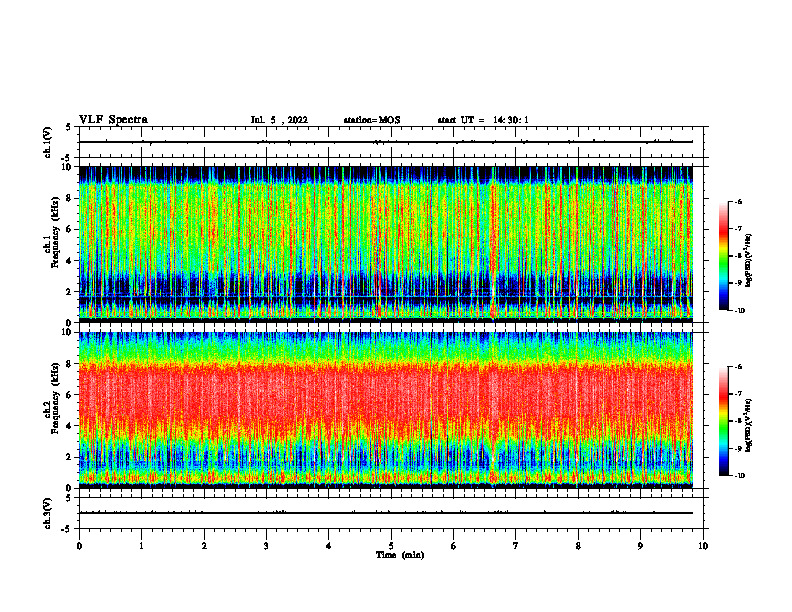792x612 pixels.
Task: Click the ch.1 colorbar log(PSD) unit label
Action: (x=749, y=261)
